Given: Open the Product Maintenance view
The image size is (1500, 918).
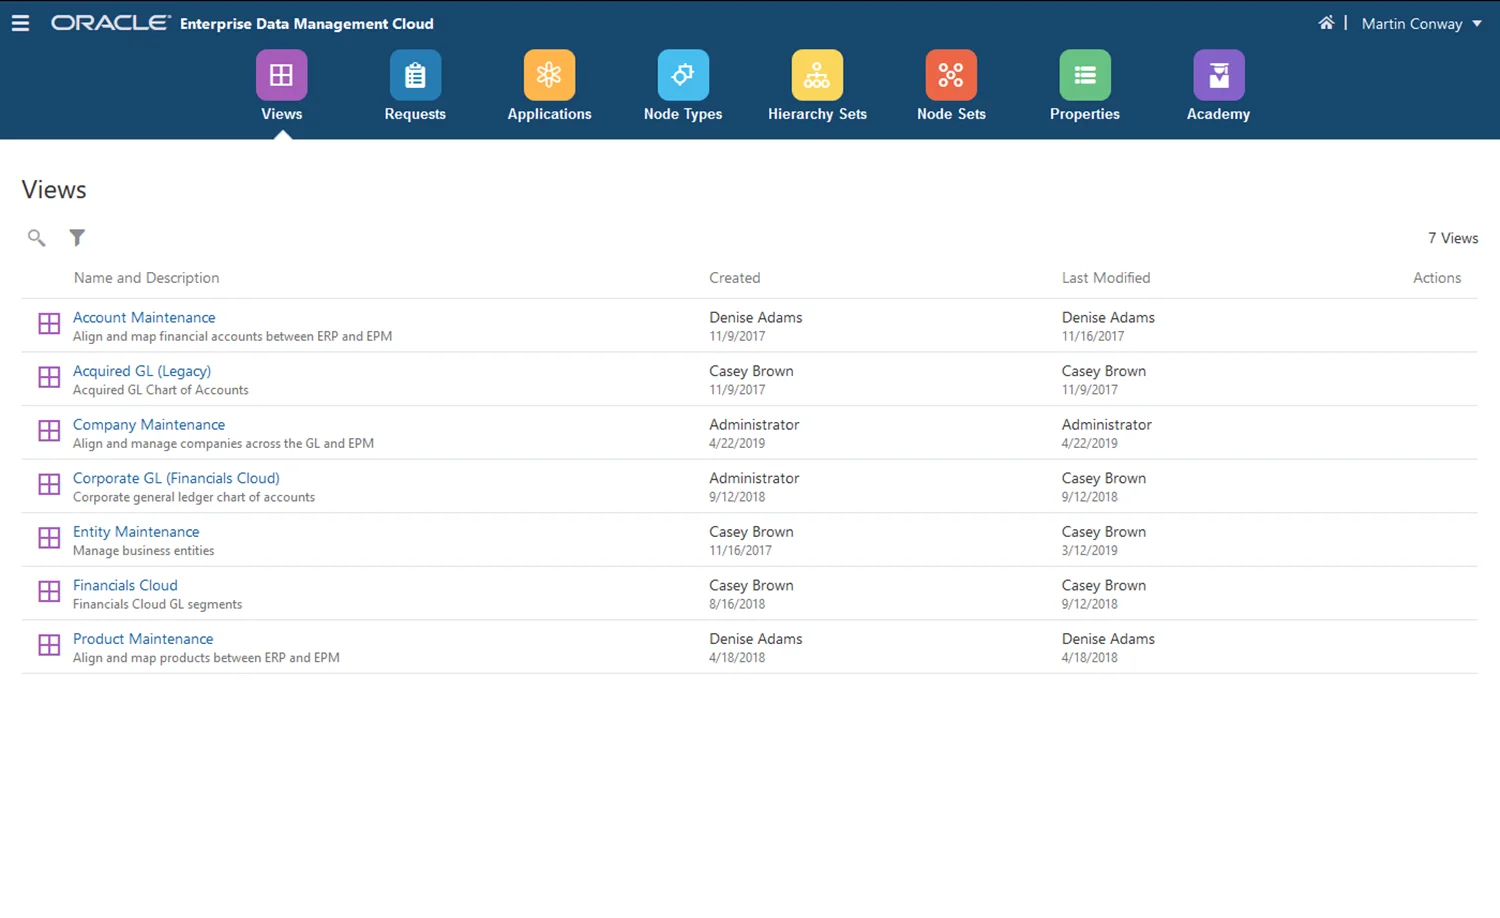Looking at the screenshot, I should pyautogui.click(x=143, y=639).
